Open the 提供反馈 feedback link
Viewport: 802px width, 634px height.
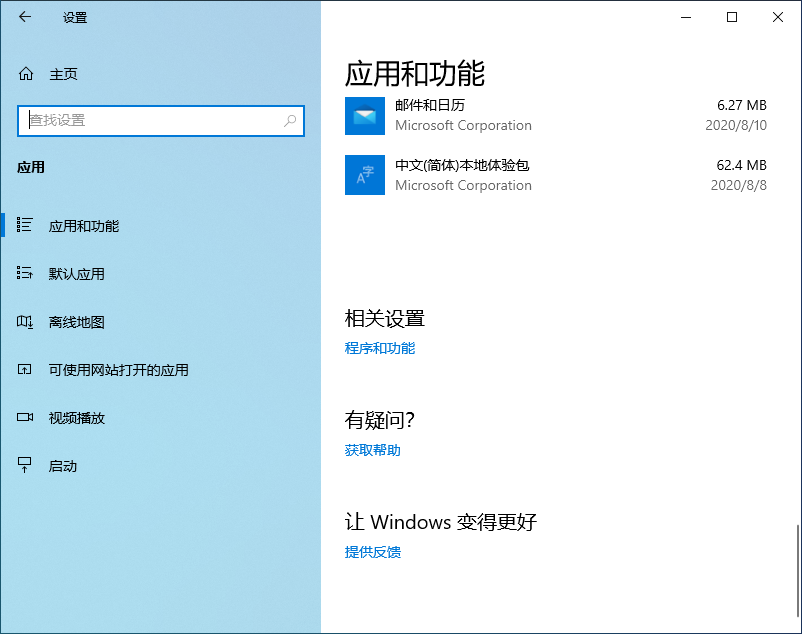(372, 552)
